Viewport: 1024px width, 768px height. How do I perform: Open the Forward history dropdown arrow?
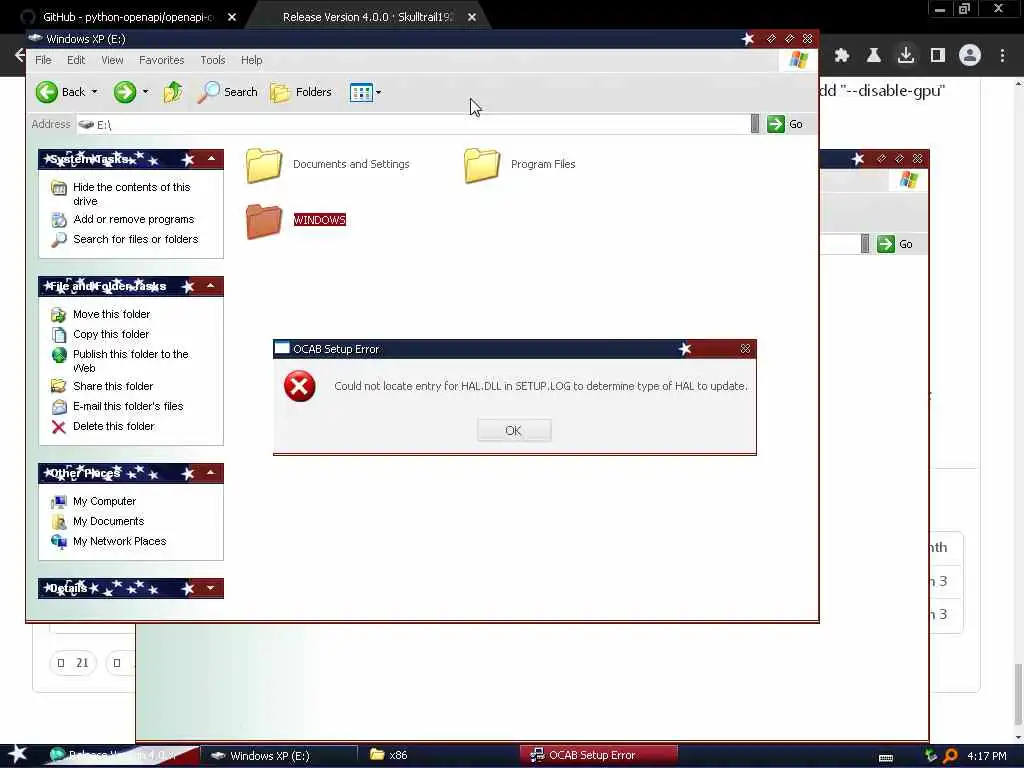tap(146, 92)
